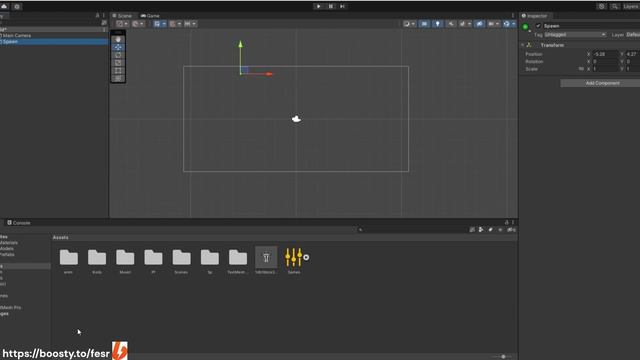Select the input actions asset with pedestal icon
Viewport: 640px width, 360px height.
266,258
